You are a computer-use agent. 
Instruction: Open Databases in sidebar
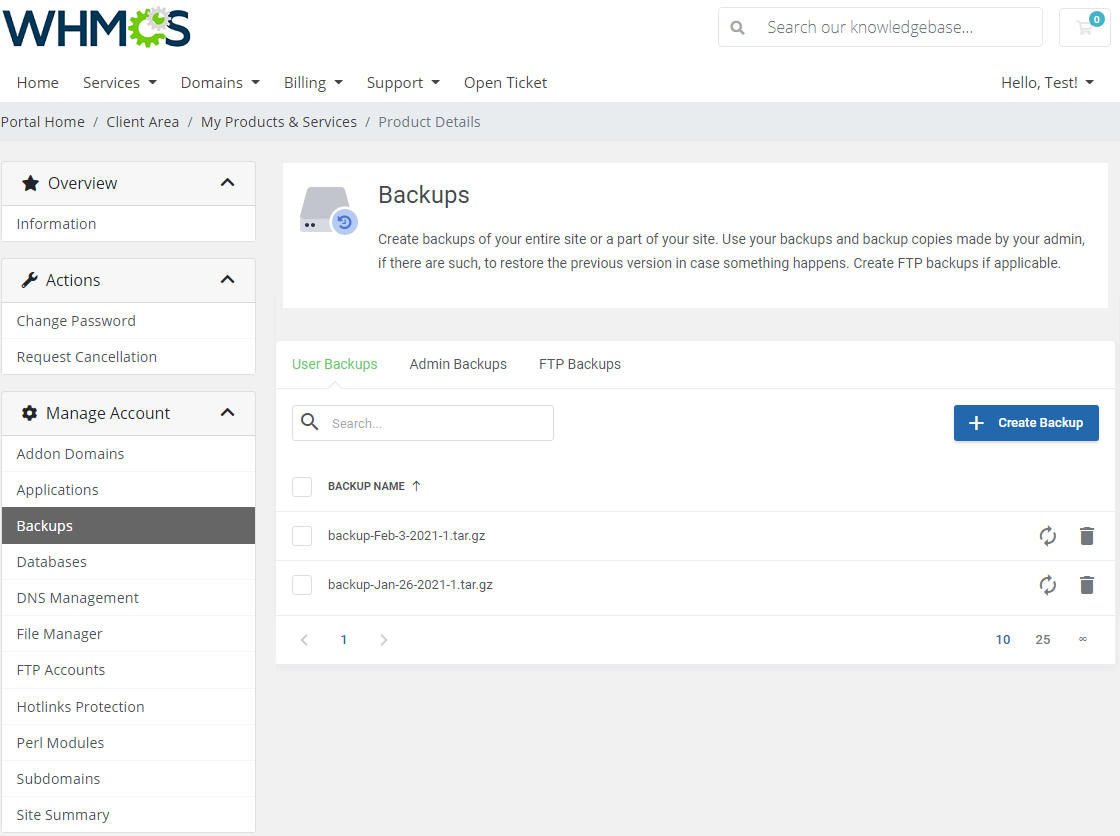point(129,562)
